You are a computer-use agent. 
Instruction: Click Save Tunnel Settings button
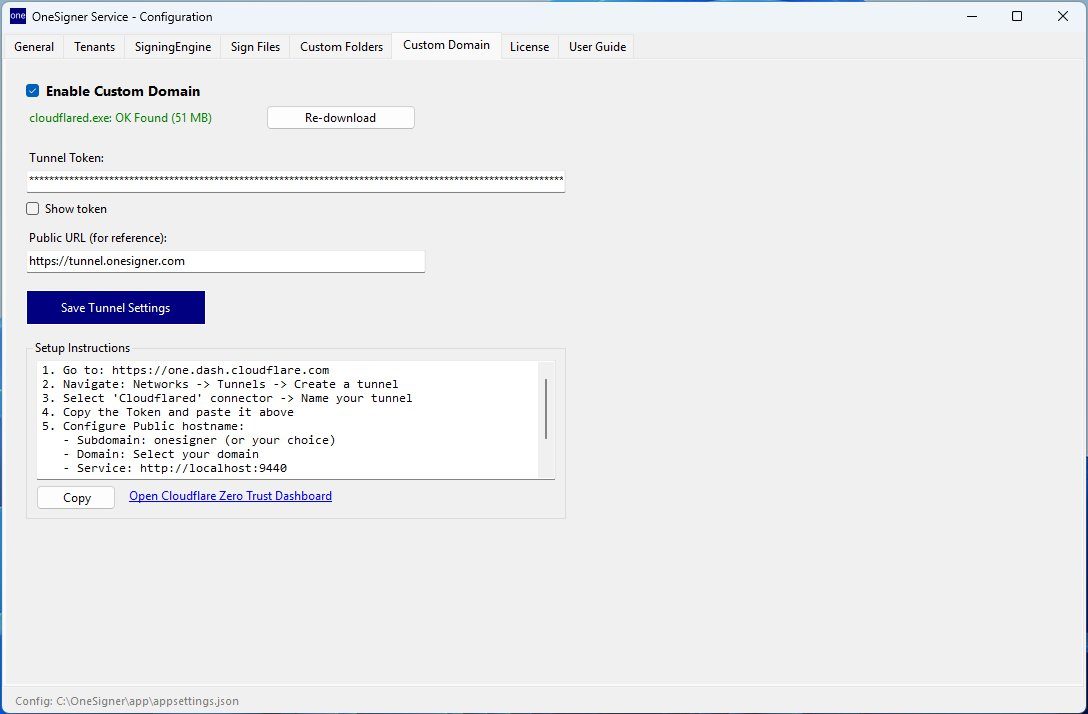click(116, 307)
